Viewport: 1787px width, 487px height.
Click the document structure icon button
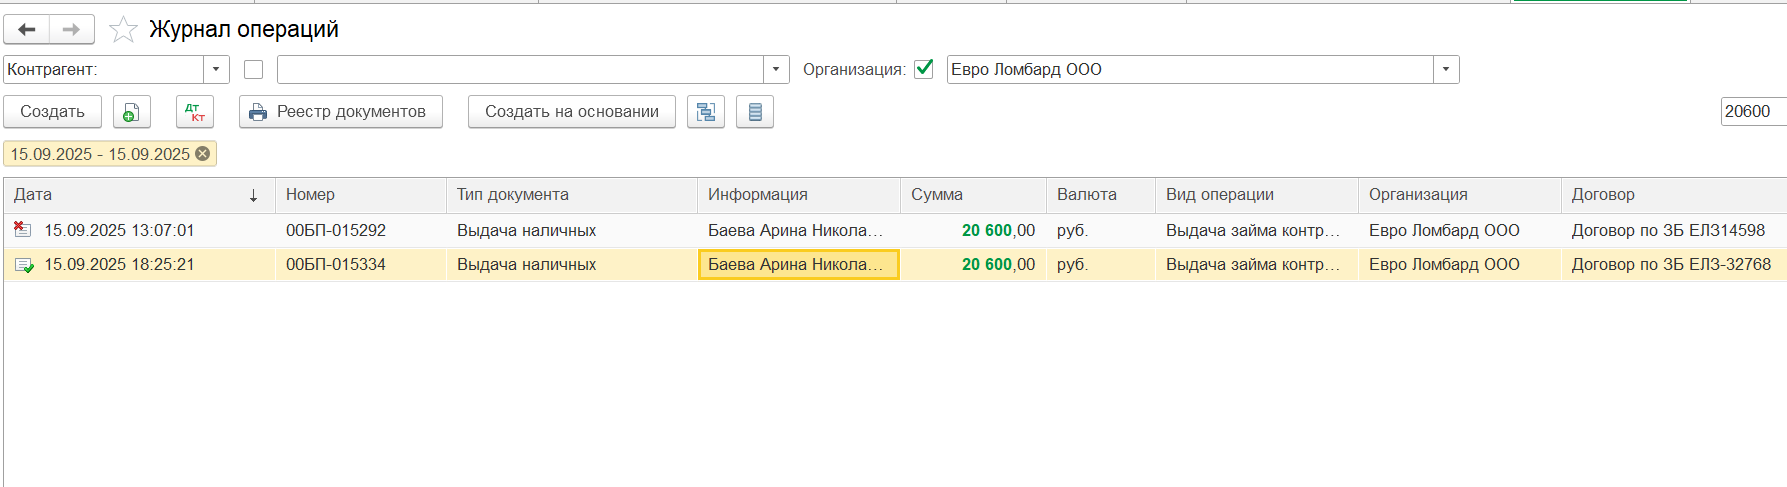tap(706, 112)
